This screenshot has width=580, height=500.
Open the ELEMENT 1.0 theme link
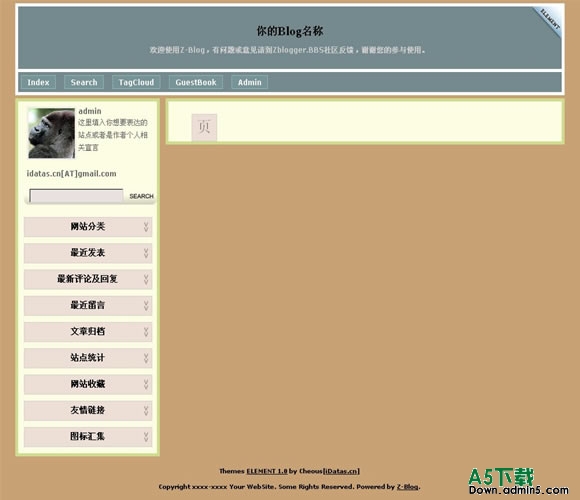click(x=267, y=471)
